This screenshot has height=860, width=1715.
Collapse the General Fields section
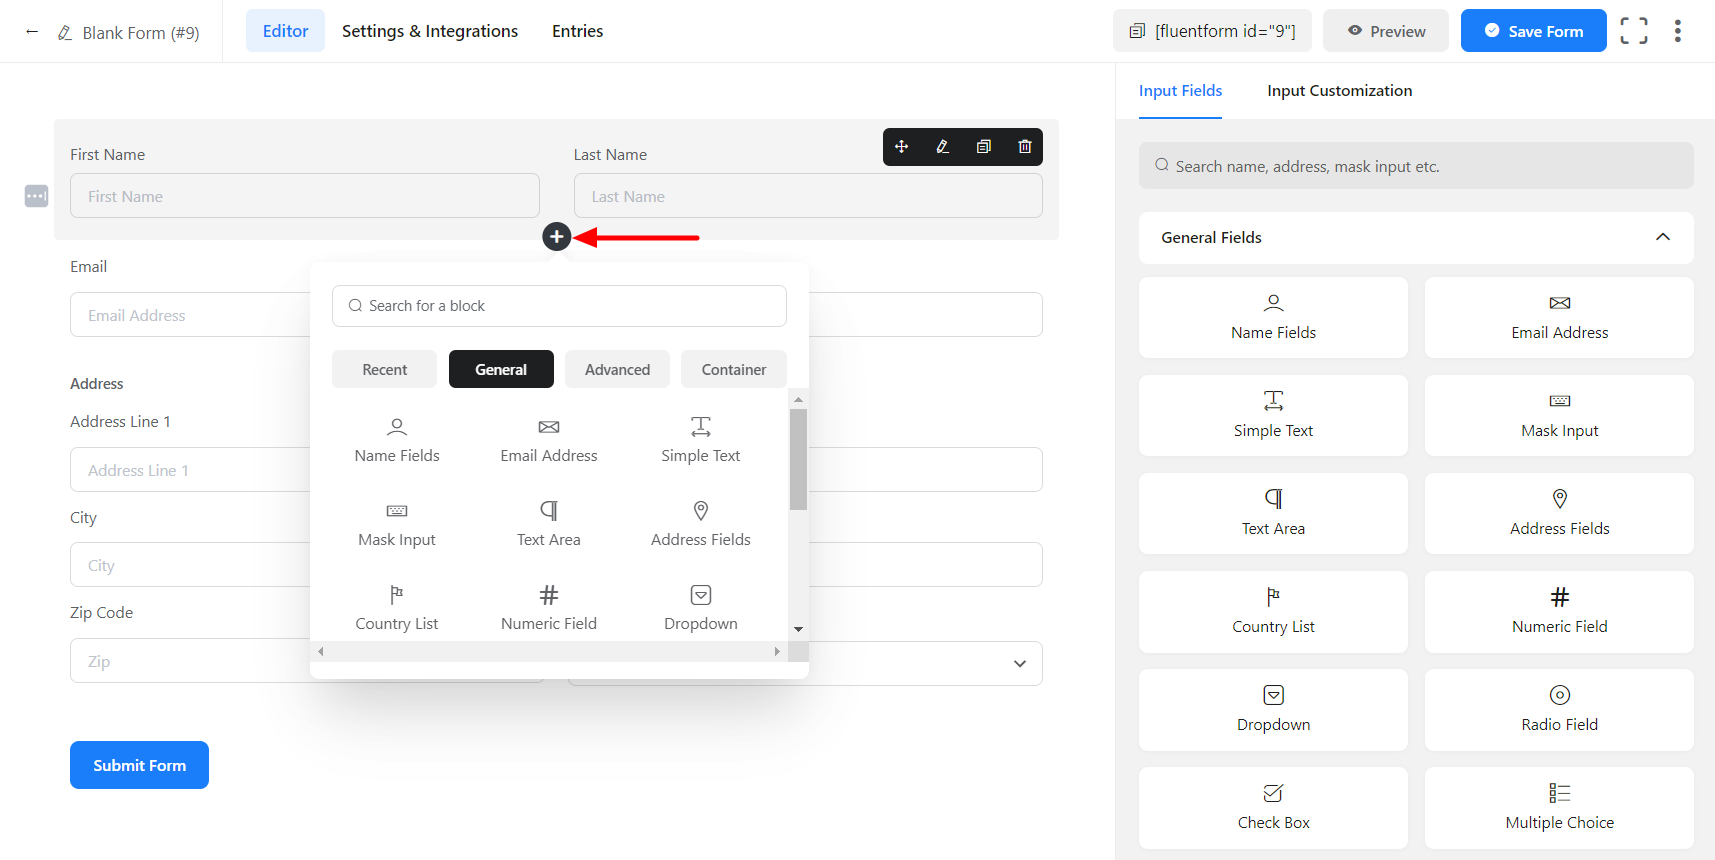tap(1662, 237)
